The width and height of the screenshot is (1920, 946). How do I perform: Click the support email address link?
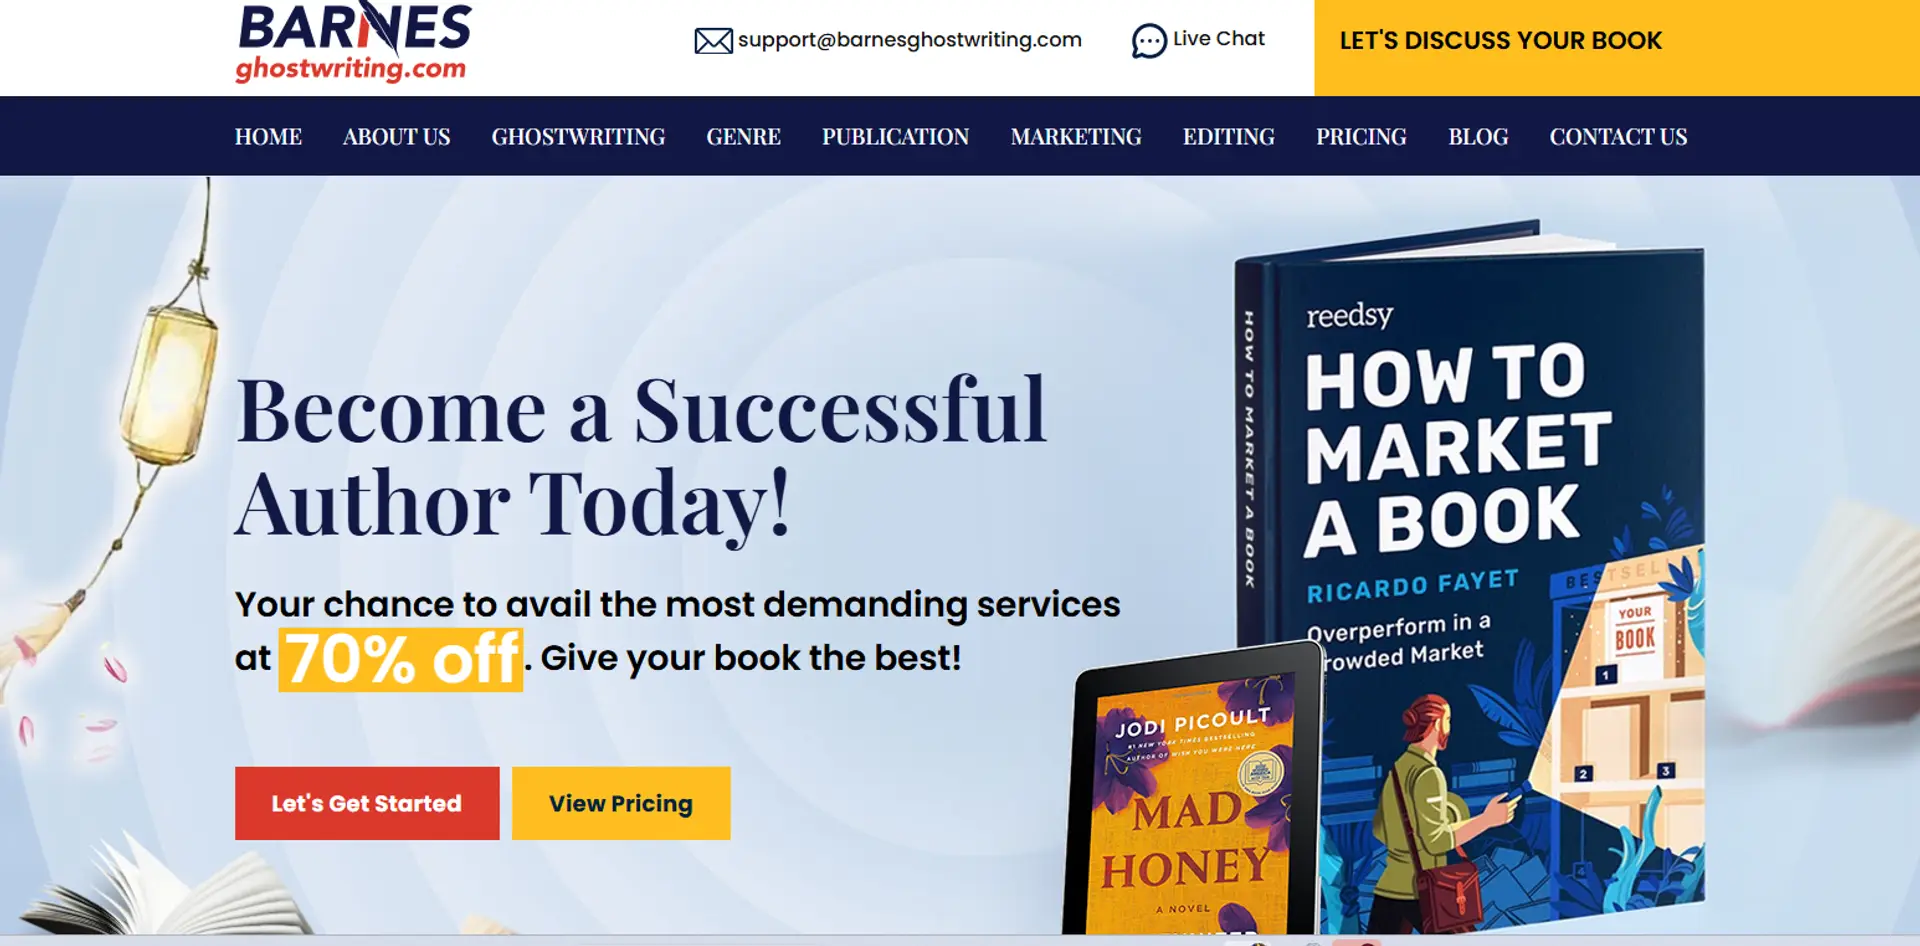(x=909, y=40)
